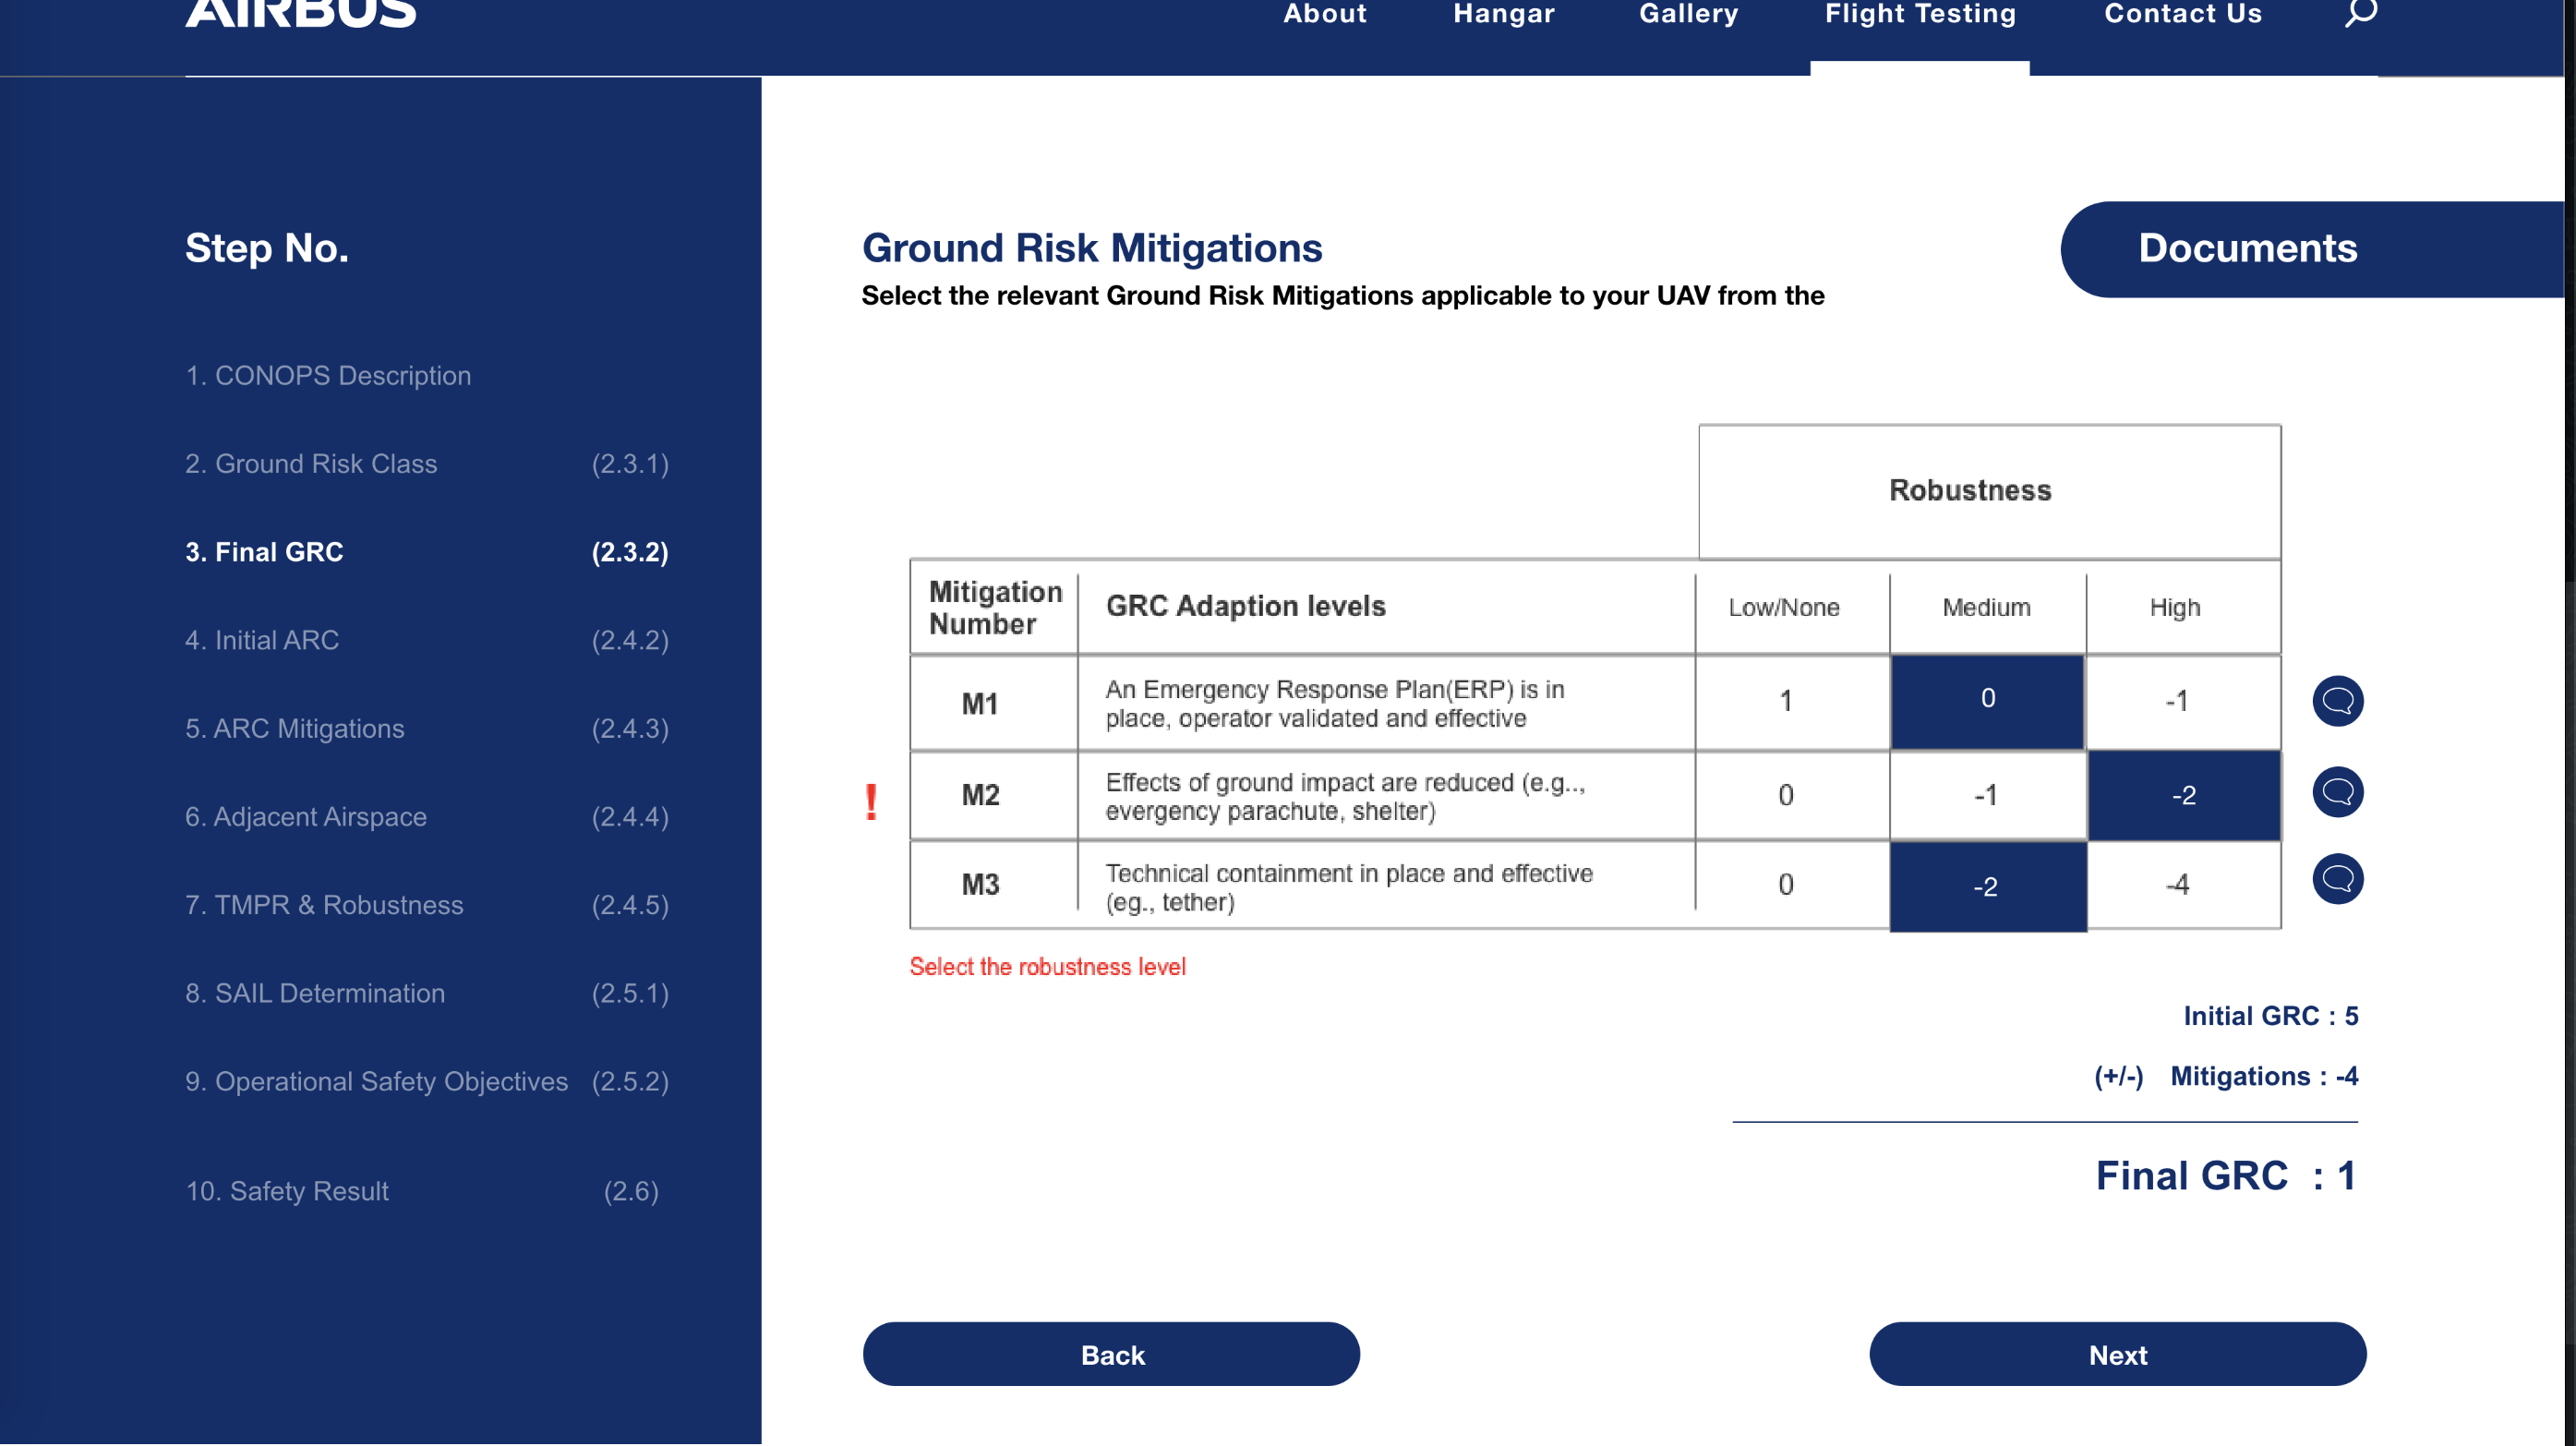Viewport: 2576px width, 1446px height.
Task: Open the Hangar menu item
Action: tap(1504, 15)
